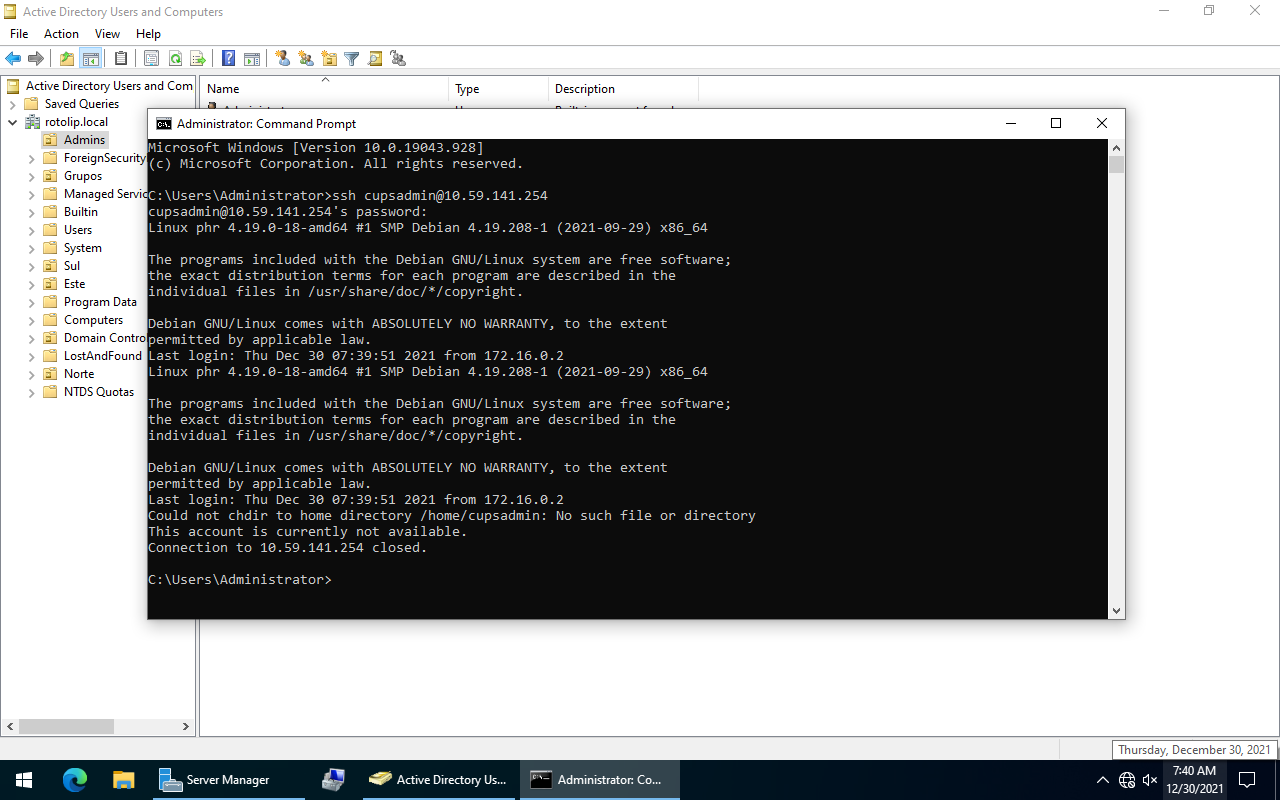Toggle the Show/Hide Console Tree button

coord(91,59)
